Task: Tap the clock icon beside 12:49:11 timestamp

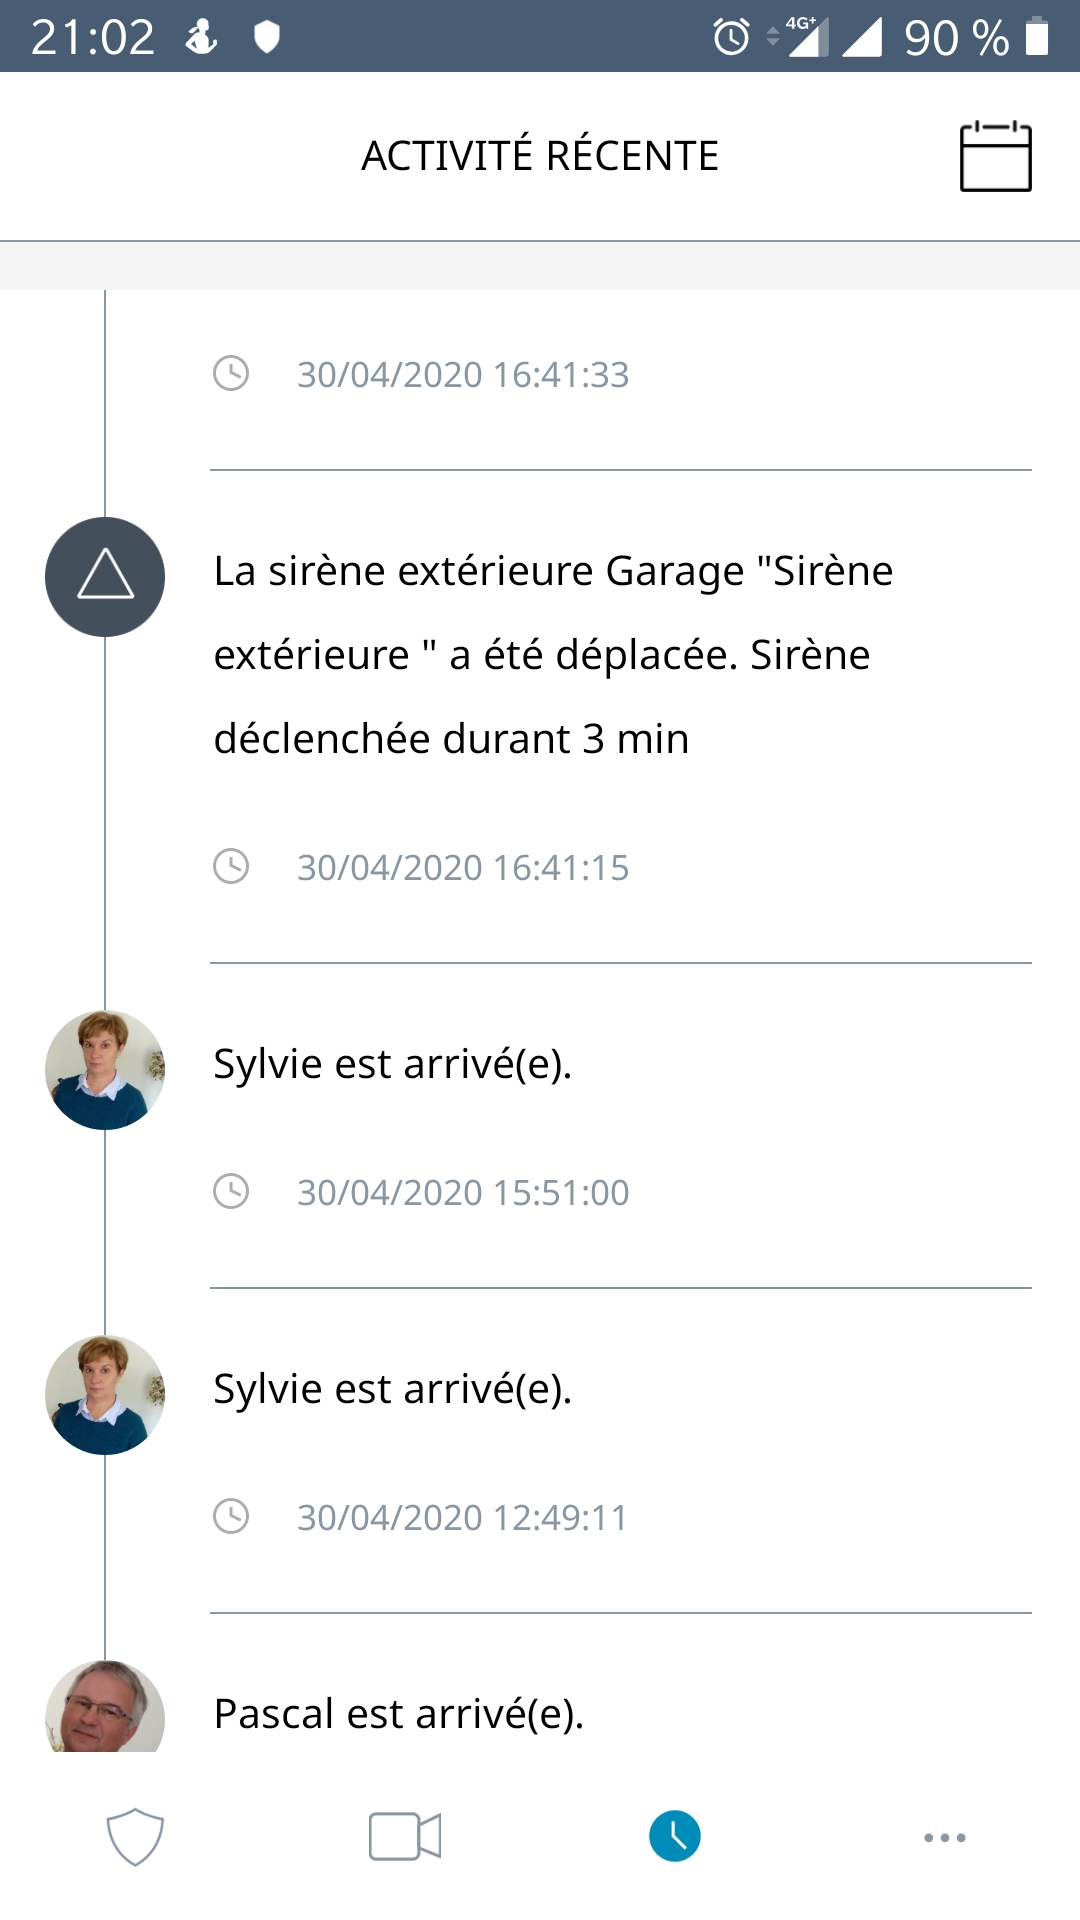Action: pyautogui.click(x=231, y=1516)
